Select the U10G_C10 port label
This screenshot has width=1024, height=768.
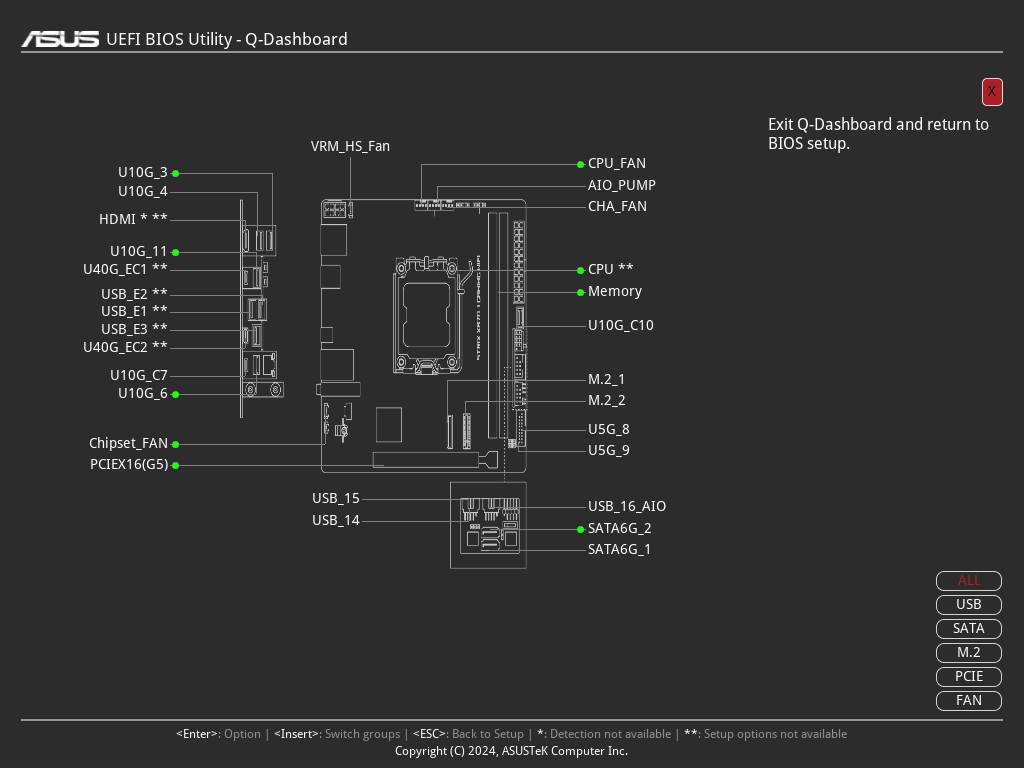coord(620,325)
